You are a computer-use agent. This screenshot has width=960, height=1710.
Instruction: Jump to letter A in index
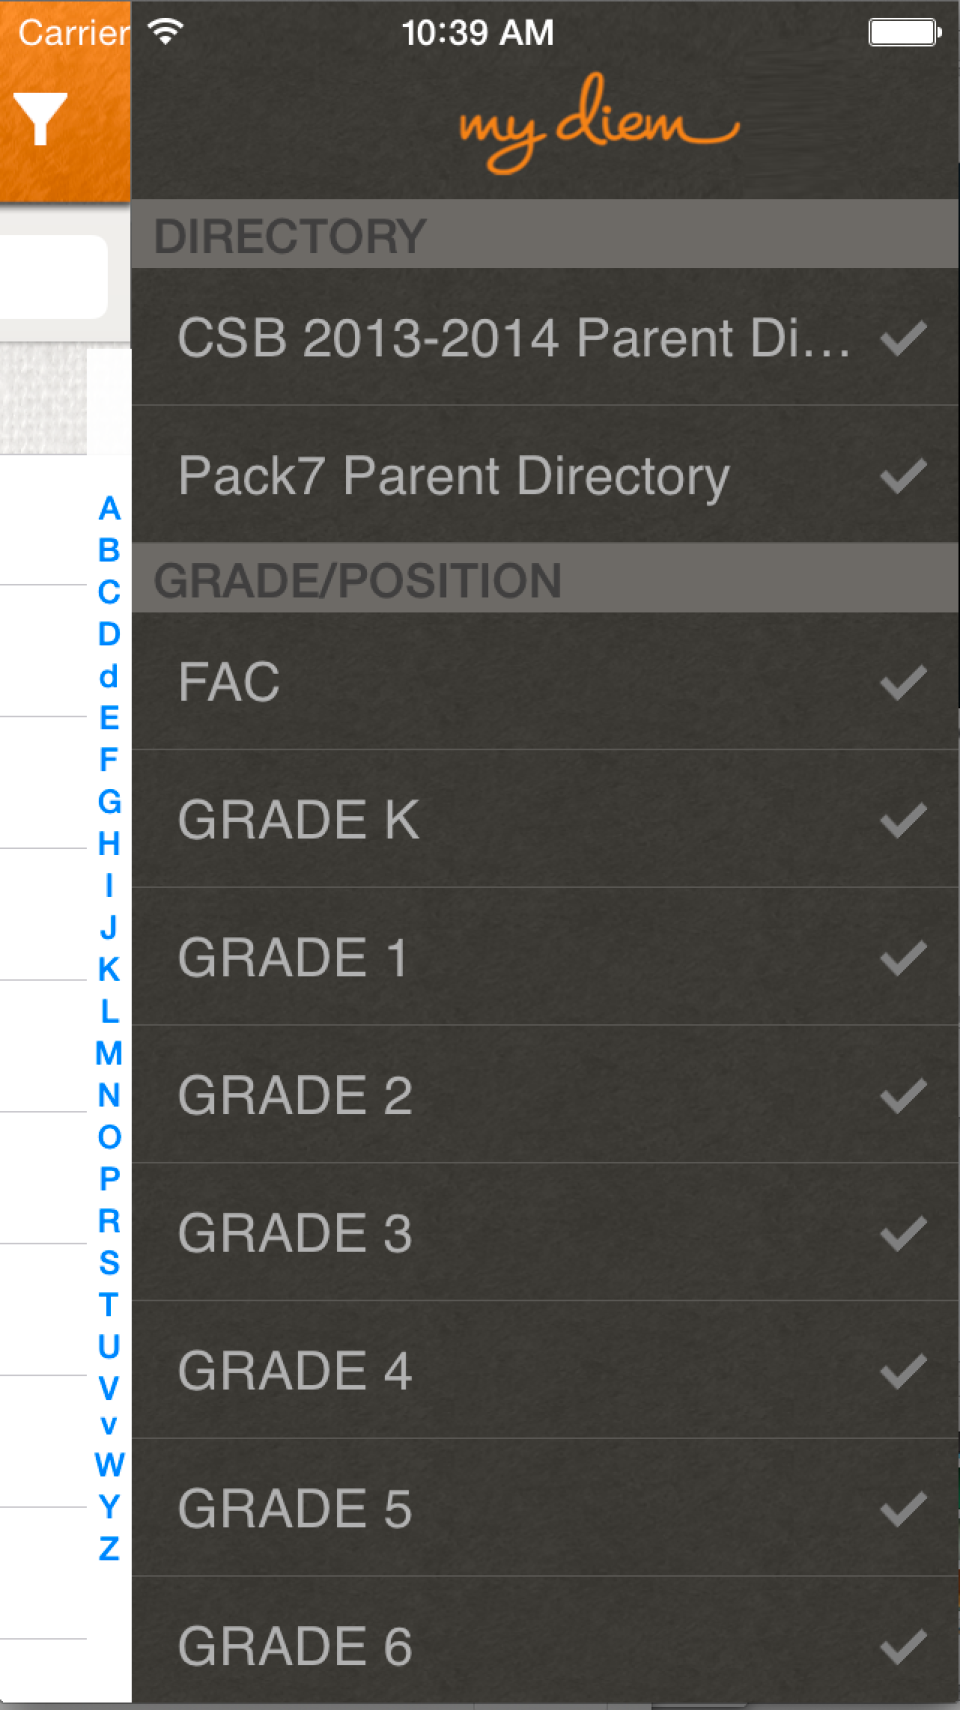pos(109,509)
